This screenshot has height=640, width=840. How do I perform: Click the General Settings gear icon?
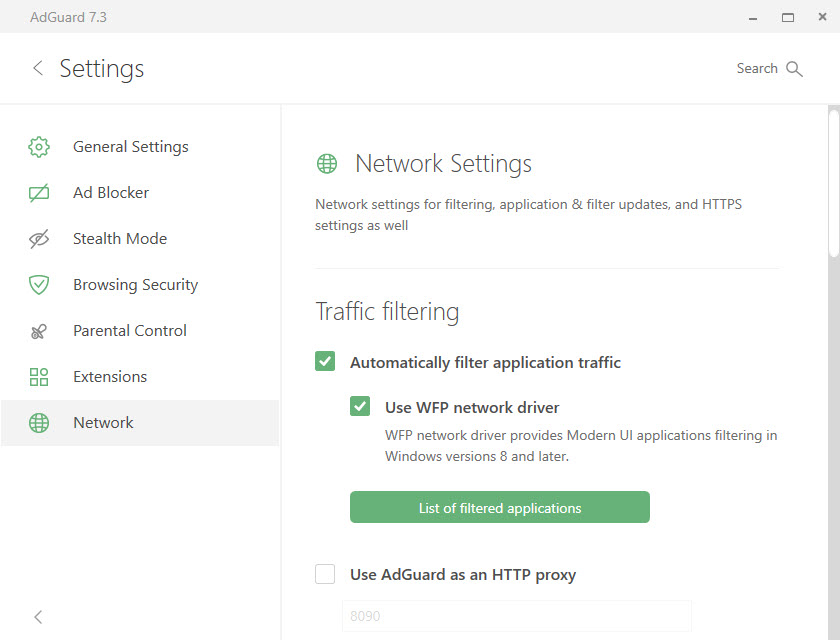39,147
